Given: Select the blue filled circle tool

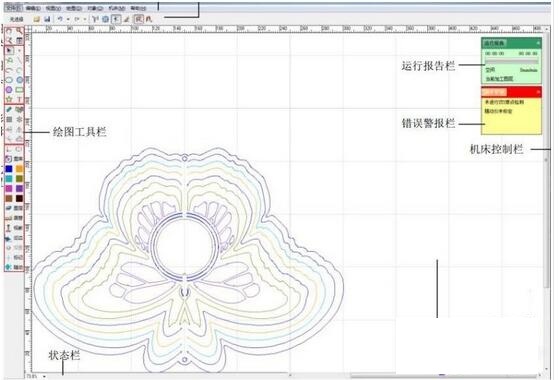Looking at the screenshot, I should coord(20,80).
